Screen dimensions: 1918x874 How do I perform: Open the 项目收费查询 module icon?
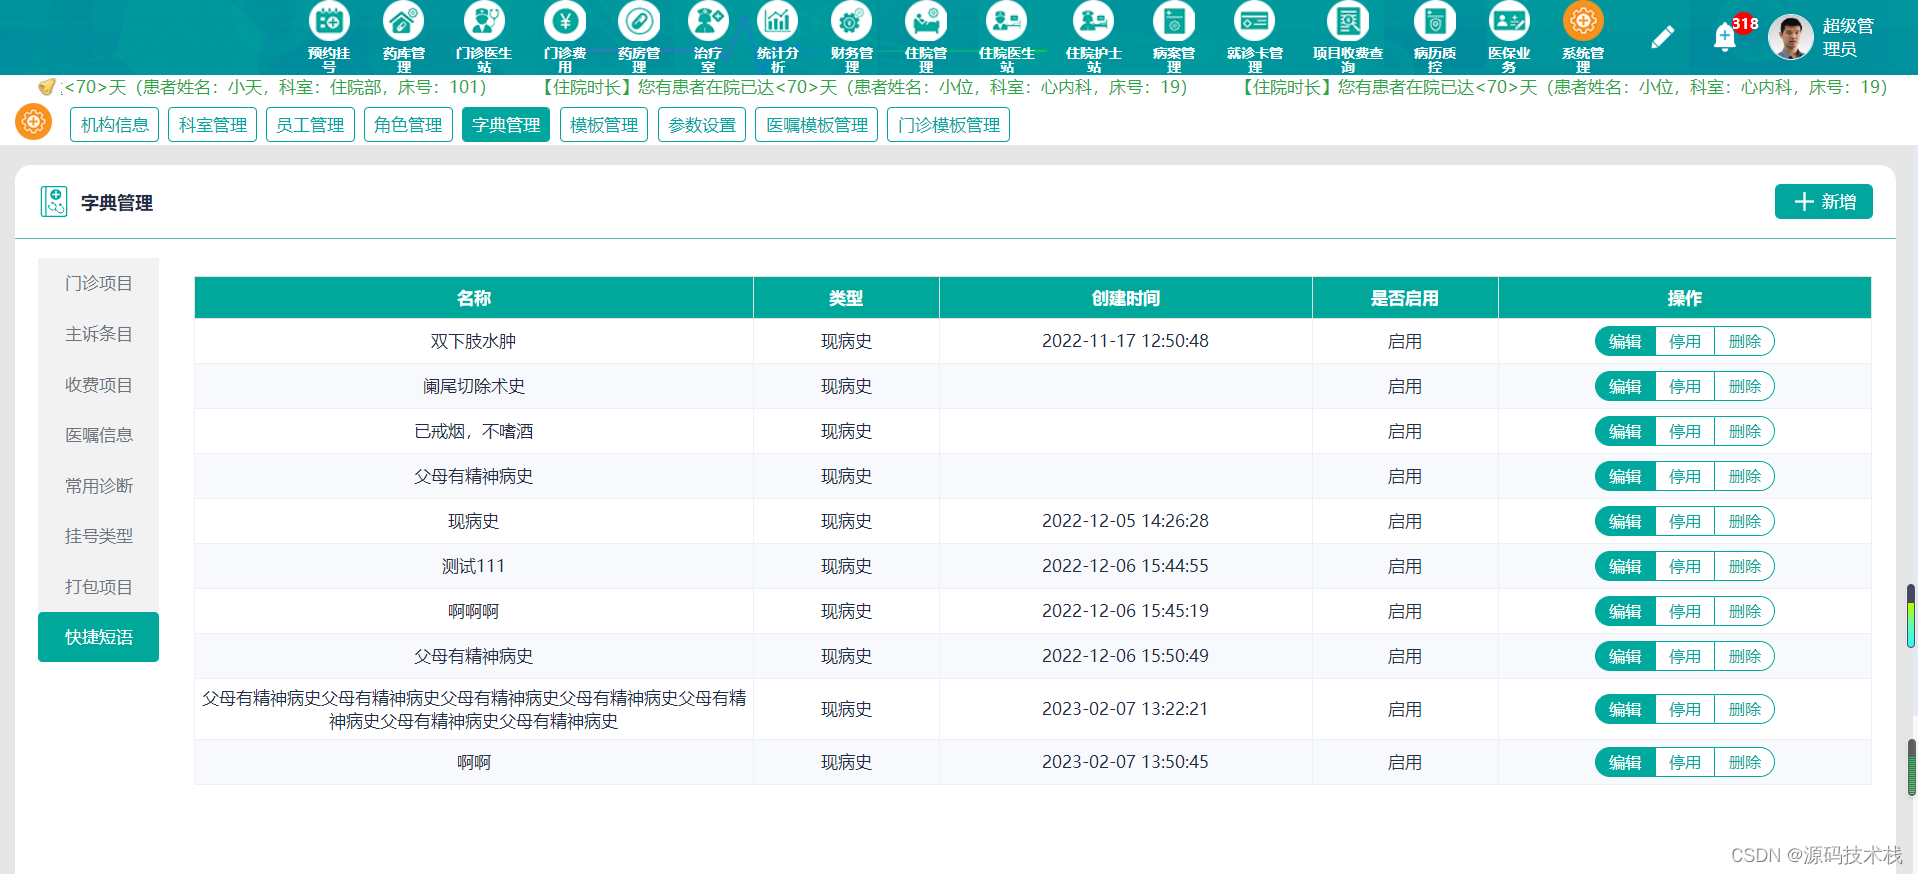tap(1348, 22)
